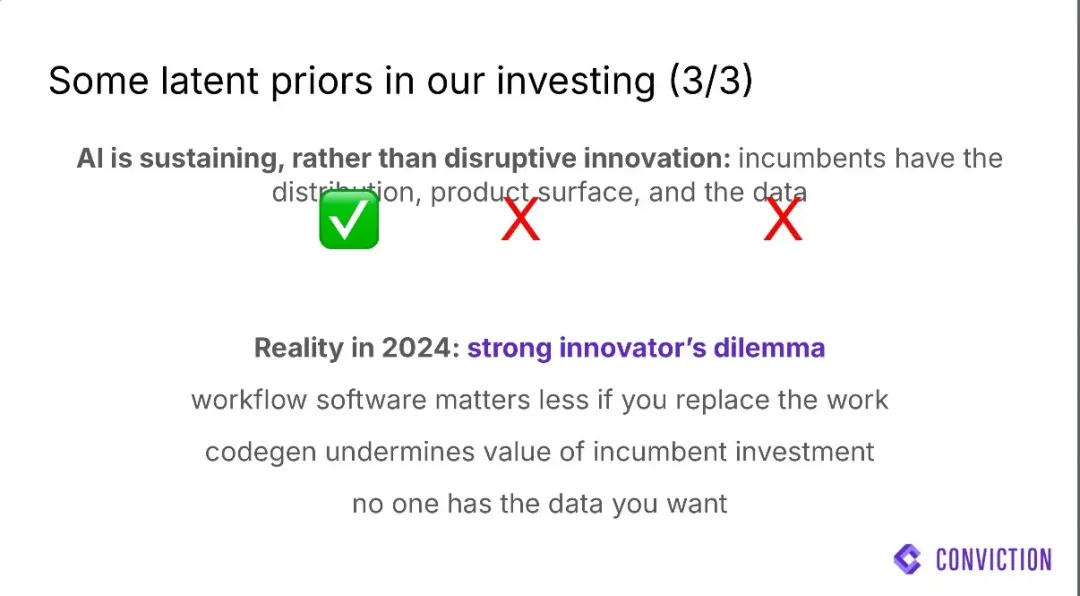1080x596 pixels.
Task: Click the purple strong innovator's dilemma text
Action: coord(646,347)
